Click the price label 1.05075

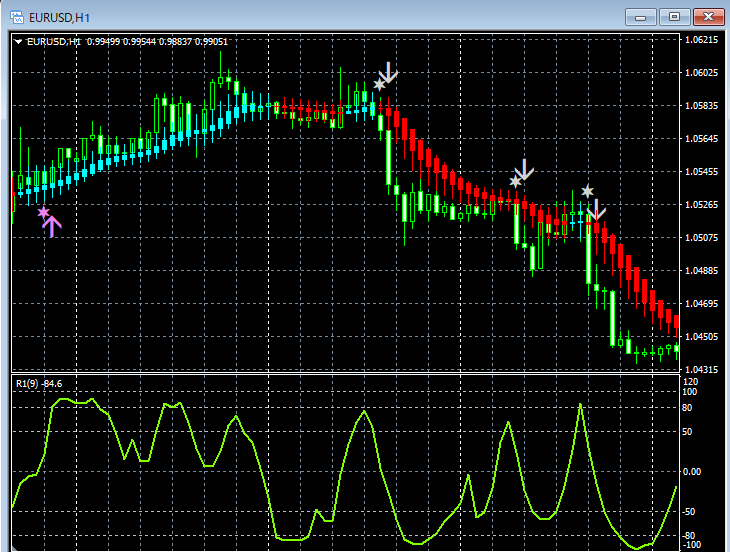click(x=701, y=238)
